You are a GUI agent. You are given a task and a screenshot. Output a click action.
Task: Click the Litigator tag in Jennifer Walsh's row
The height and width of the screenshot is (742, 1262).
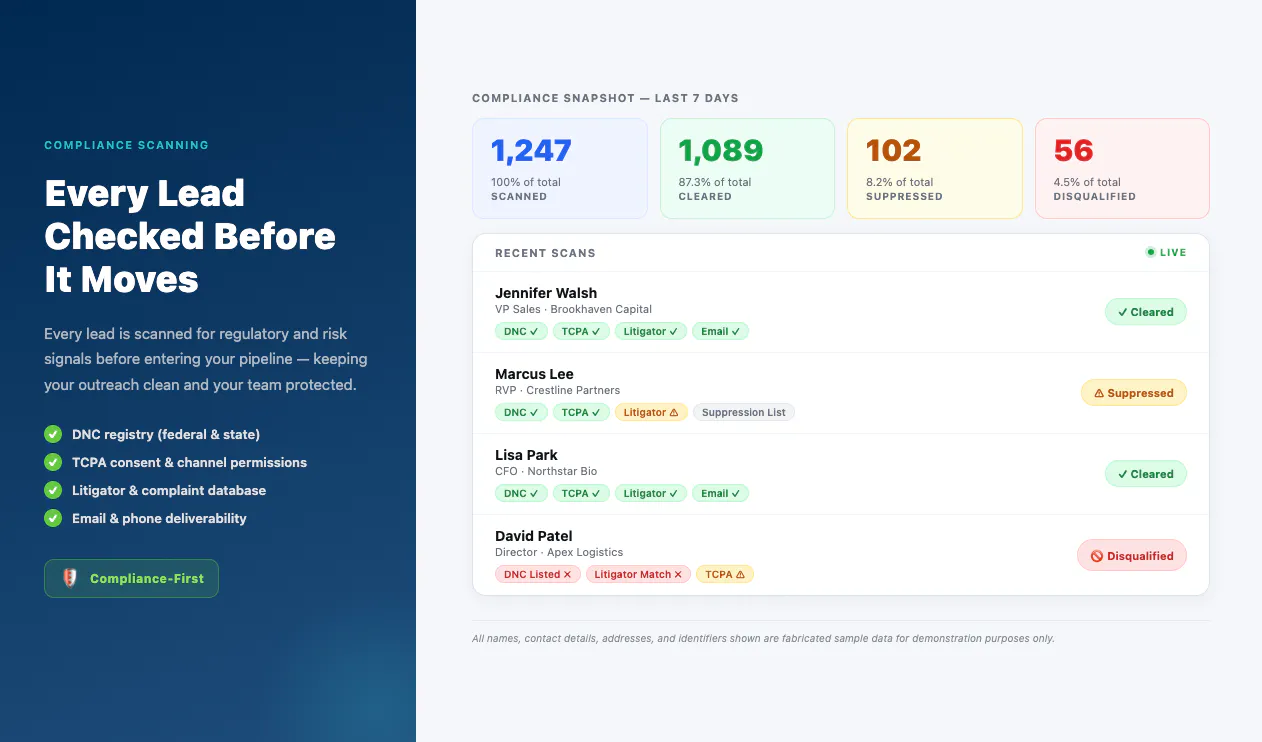click(x=651, y=331)
